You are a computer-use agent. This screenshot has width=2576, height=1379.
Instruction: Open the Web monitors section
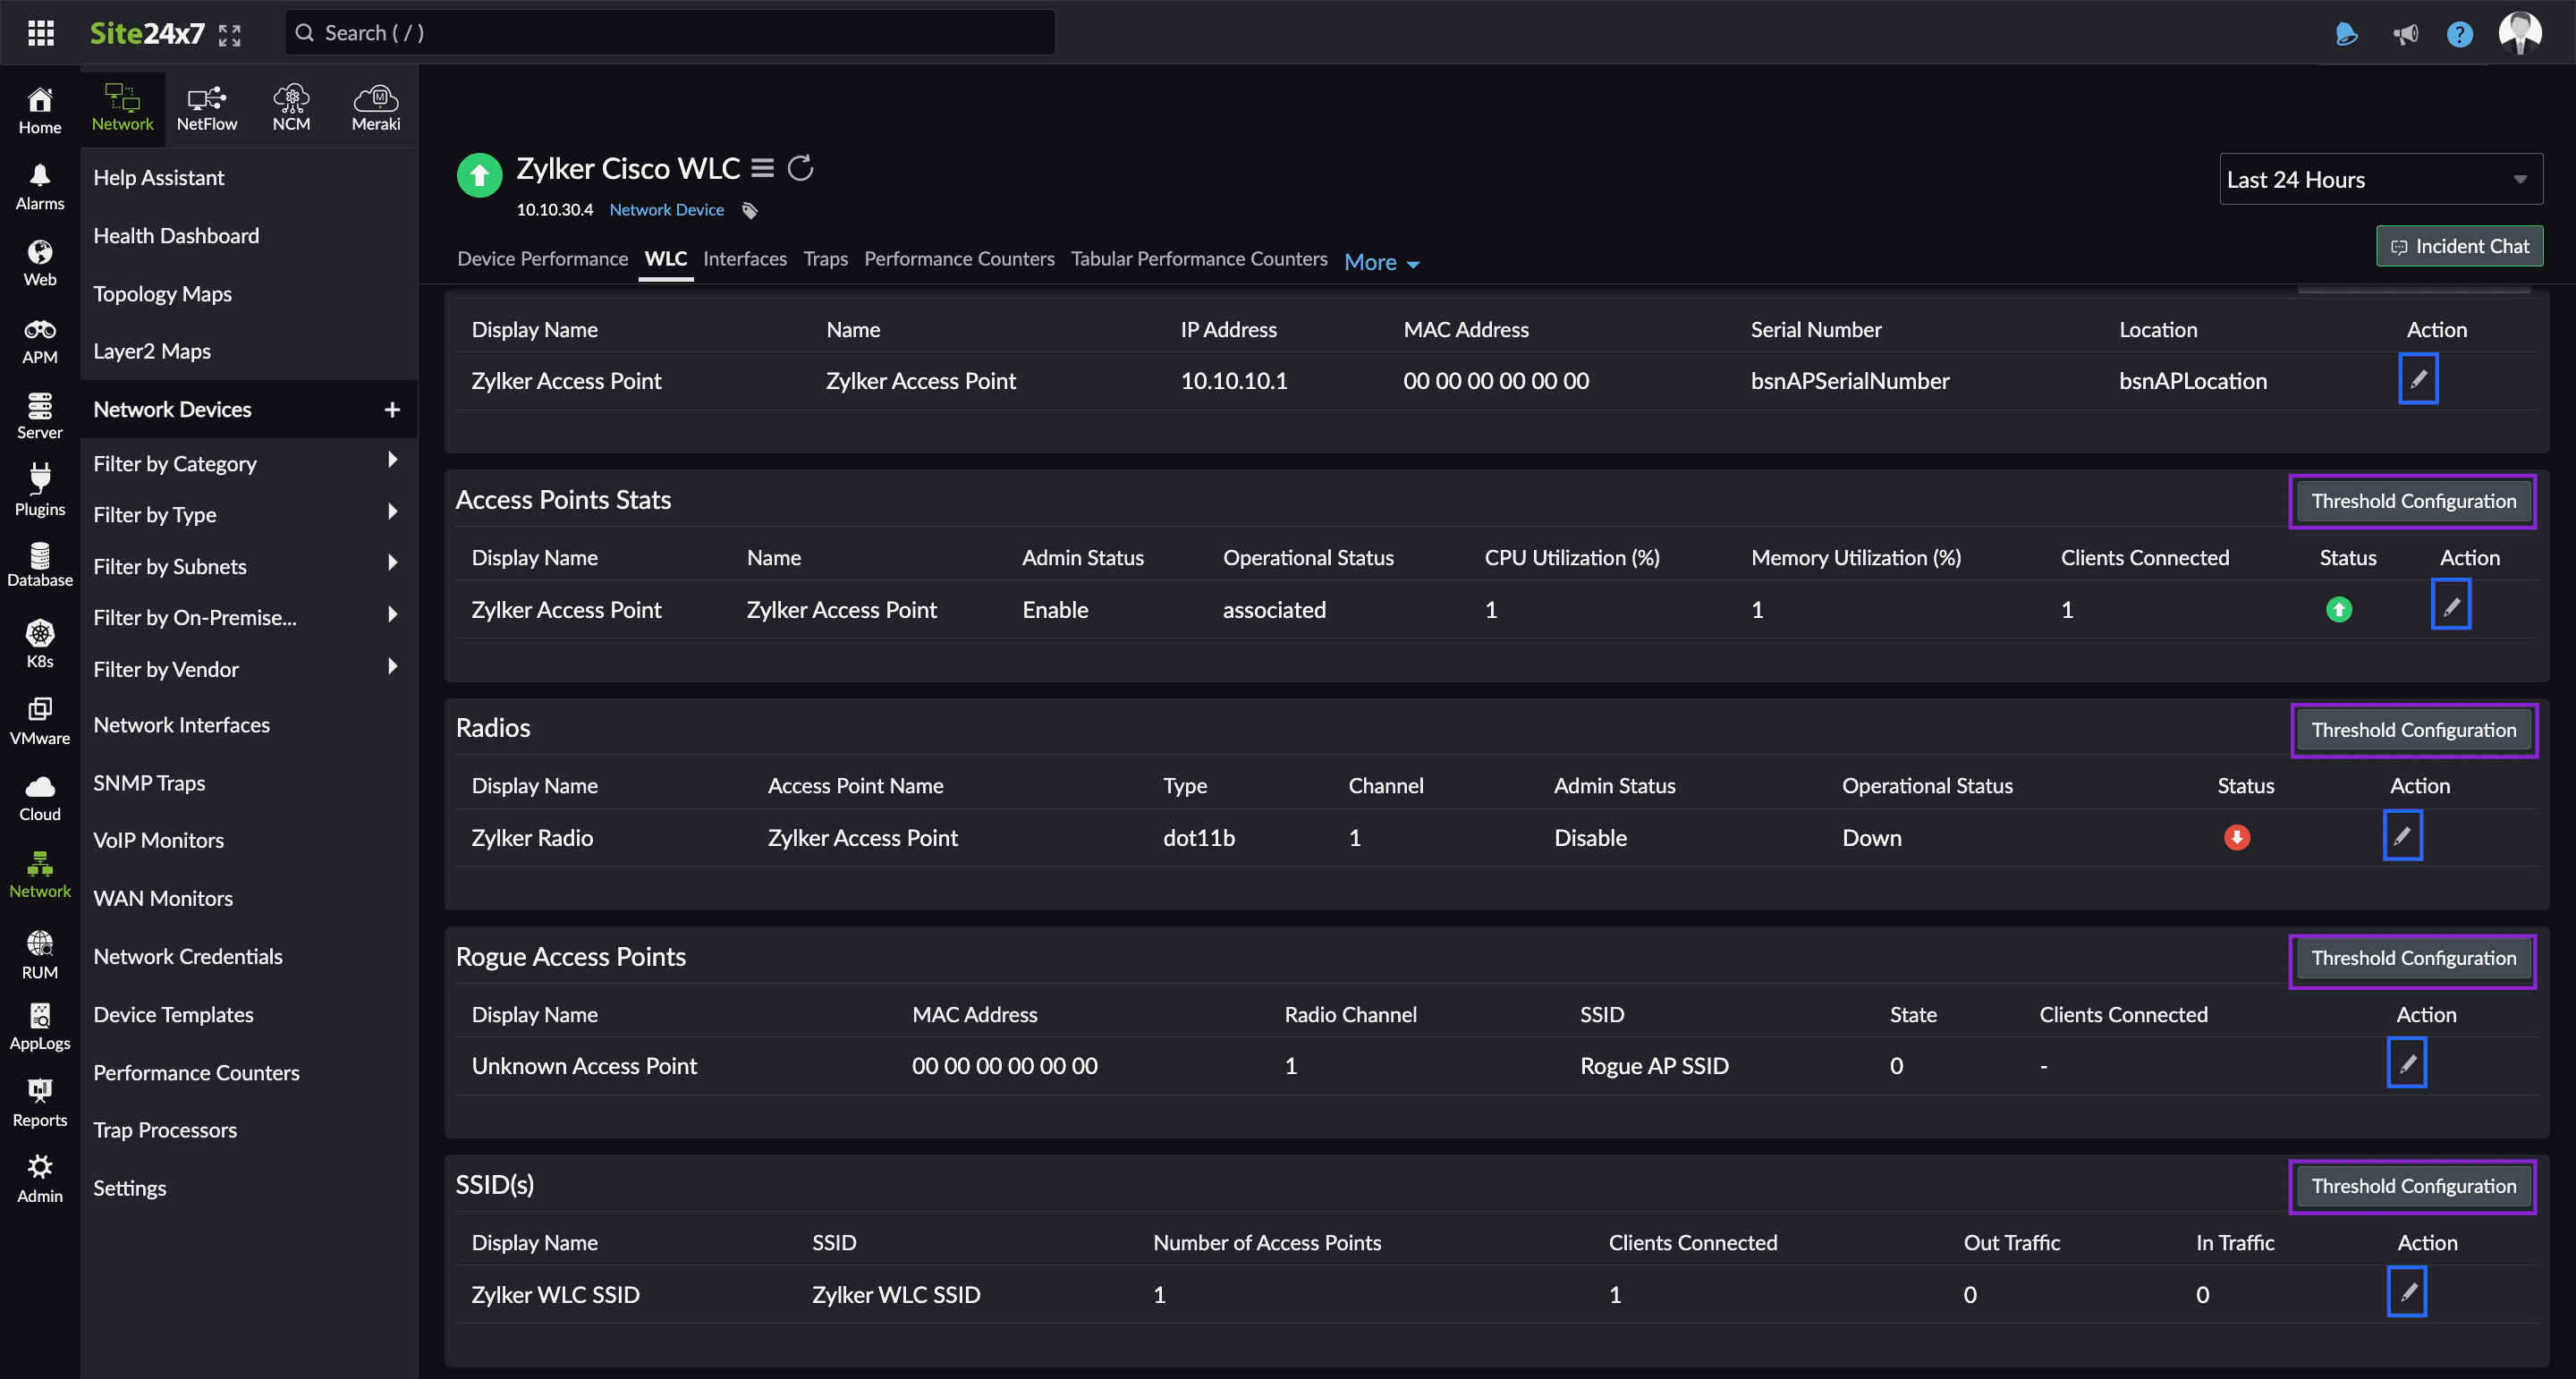tap(40, 263)
